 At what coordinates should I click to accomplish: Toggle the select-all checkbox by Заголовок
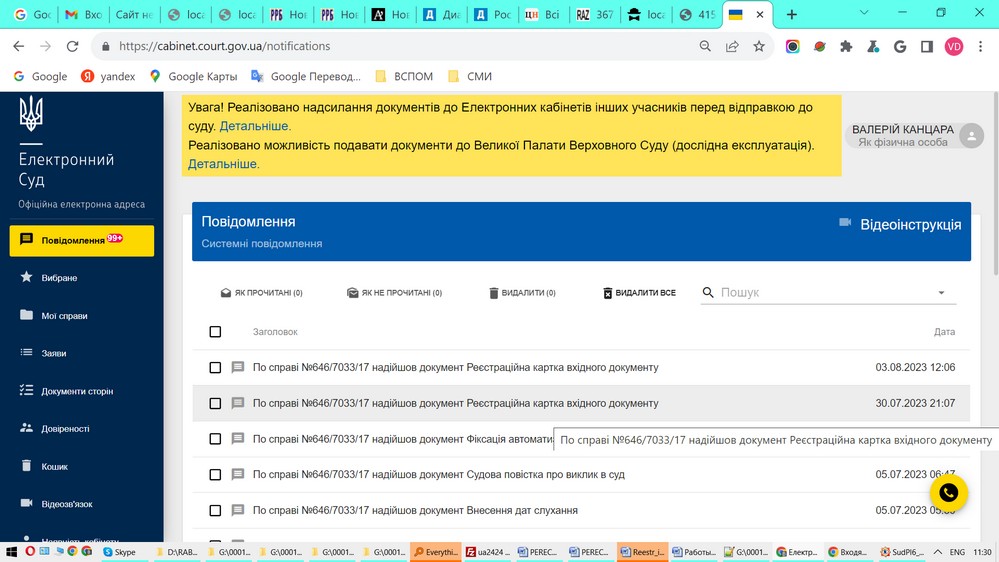(x=215, y=331)
